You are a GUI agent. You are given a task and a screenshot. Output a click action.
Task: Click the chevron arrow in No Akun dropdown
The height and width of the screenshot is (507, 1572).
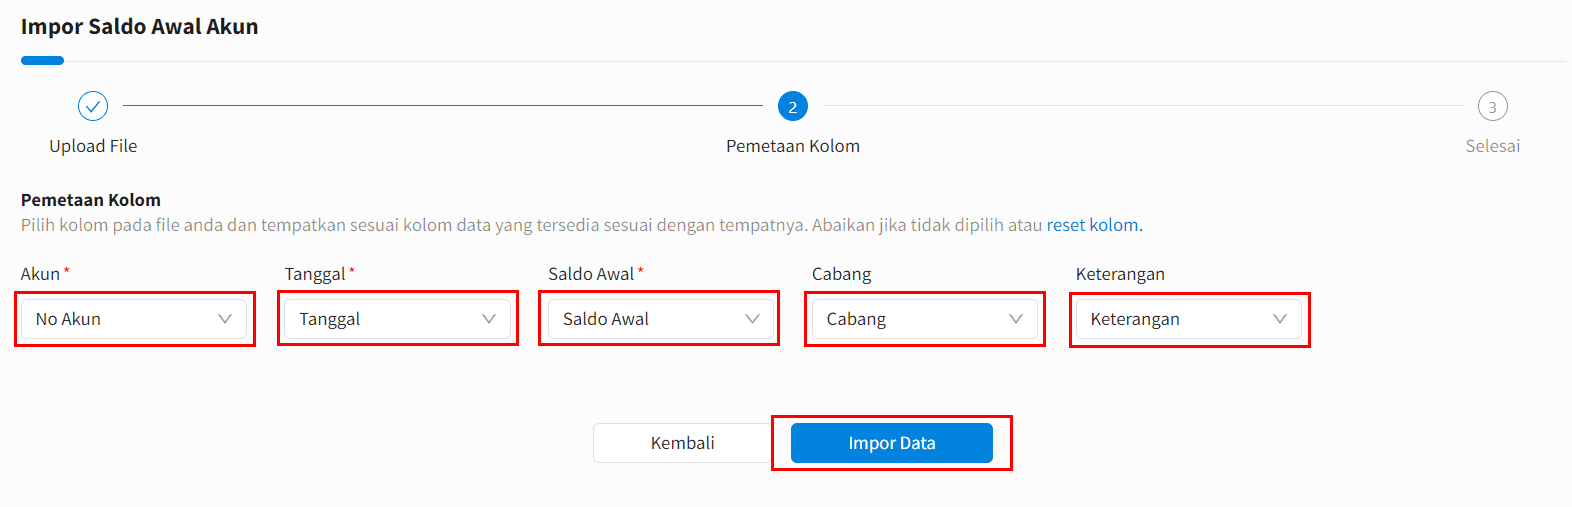(x=225, y=319)
